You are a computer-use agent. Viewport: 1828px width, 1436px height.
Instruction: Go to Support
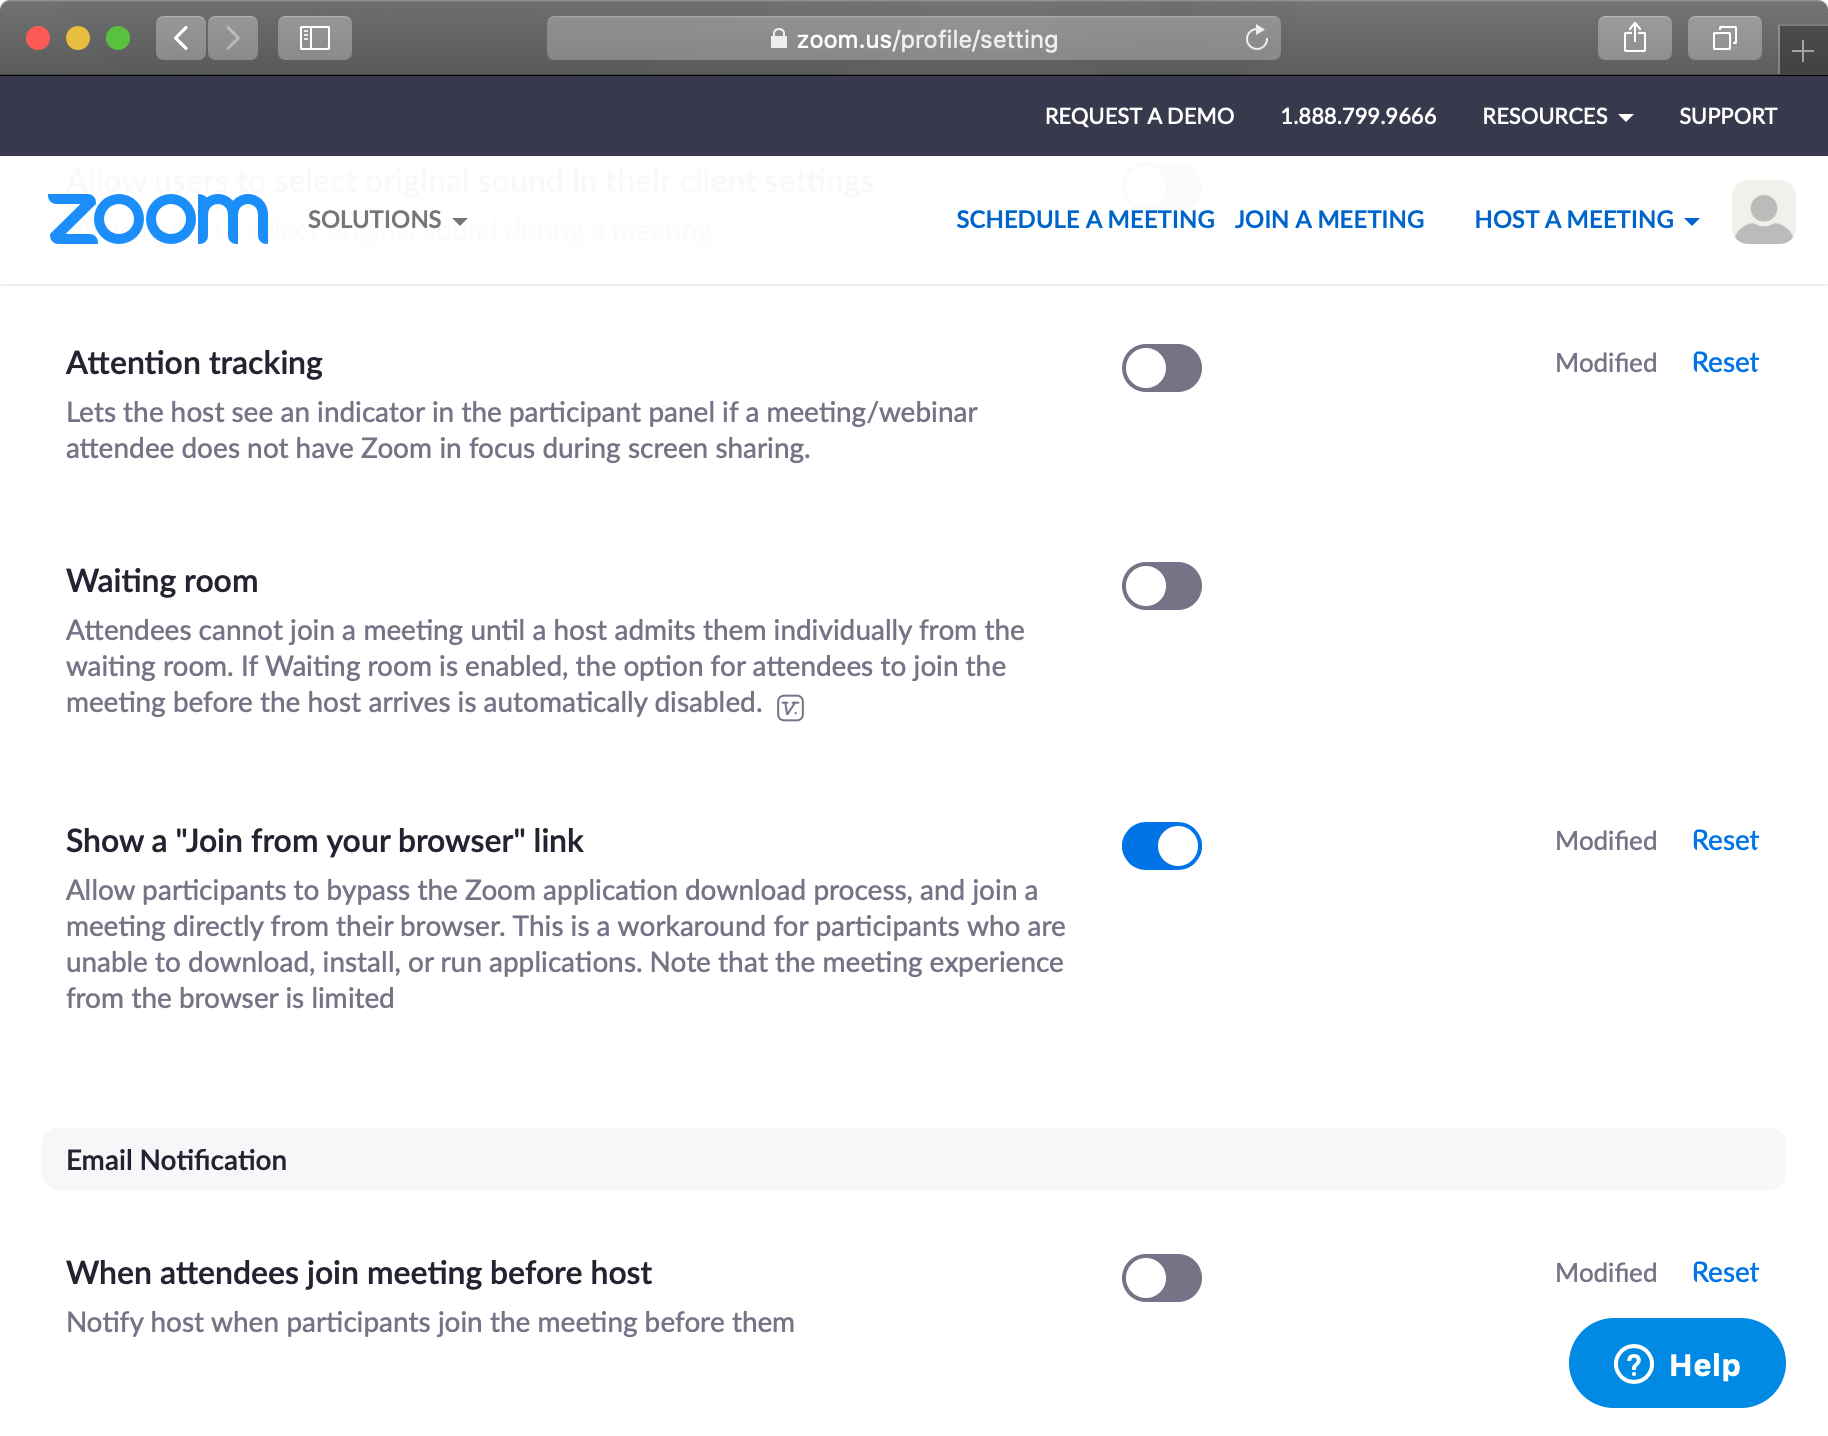coord(1727,116)
